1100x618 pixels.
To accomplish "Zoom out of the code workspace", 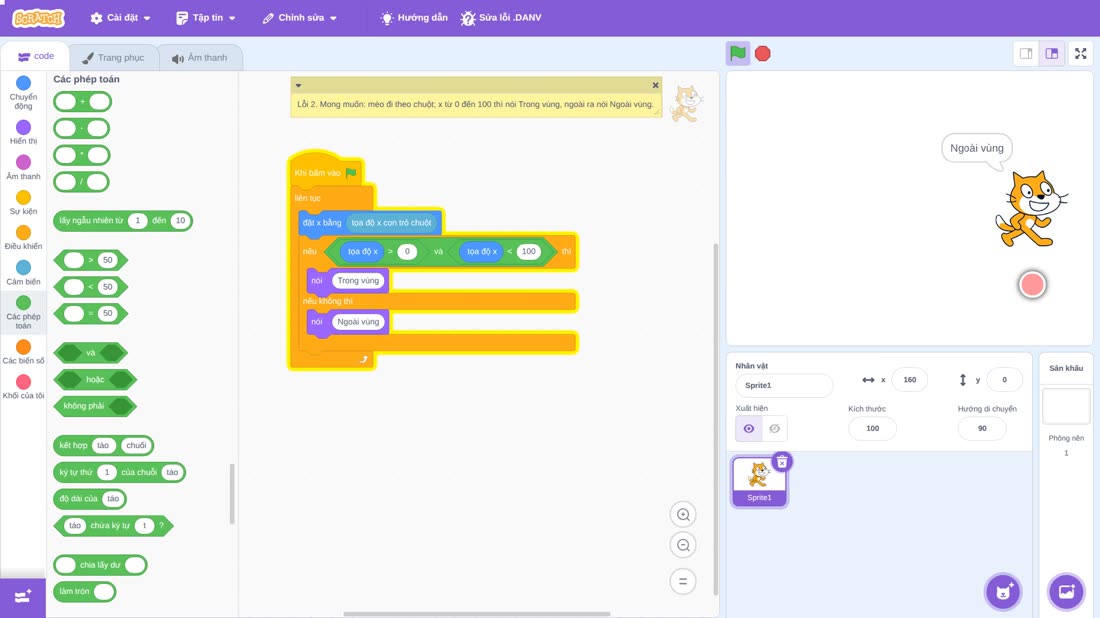I will 683,545.
